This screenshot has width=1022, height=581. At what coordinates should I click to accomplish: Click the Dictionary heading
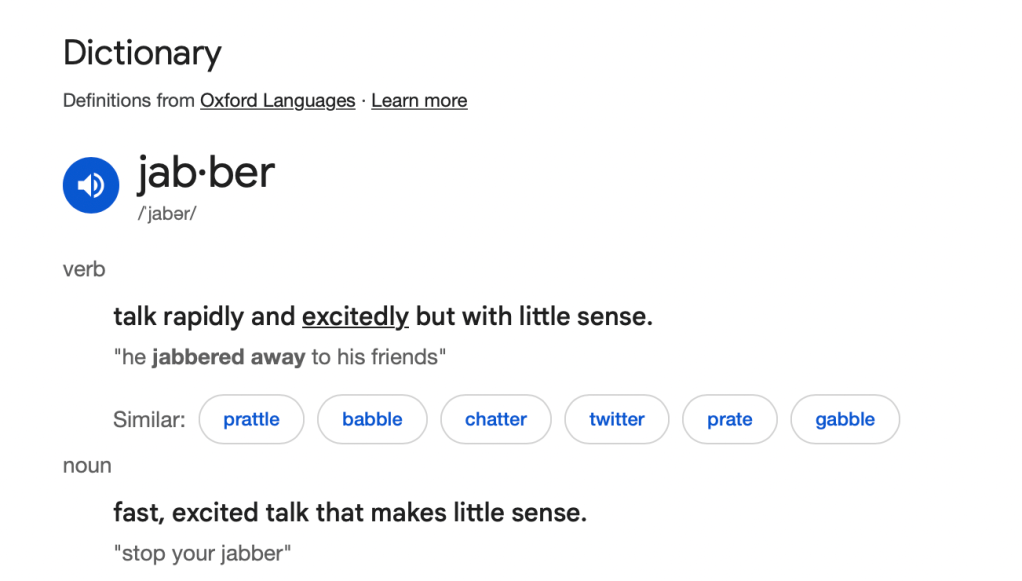[142, 53]
